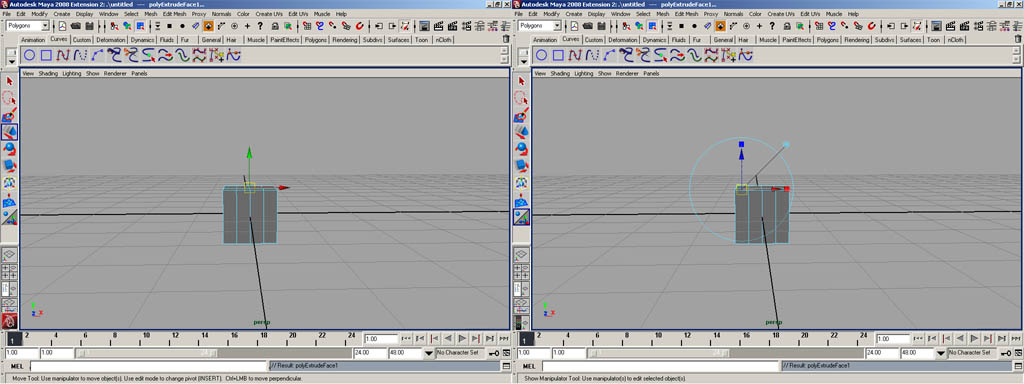The image size is (1024, 384).
Task: Click the NURBS square shelf icon in left window
Action: [x=46, y=56]
